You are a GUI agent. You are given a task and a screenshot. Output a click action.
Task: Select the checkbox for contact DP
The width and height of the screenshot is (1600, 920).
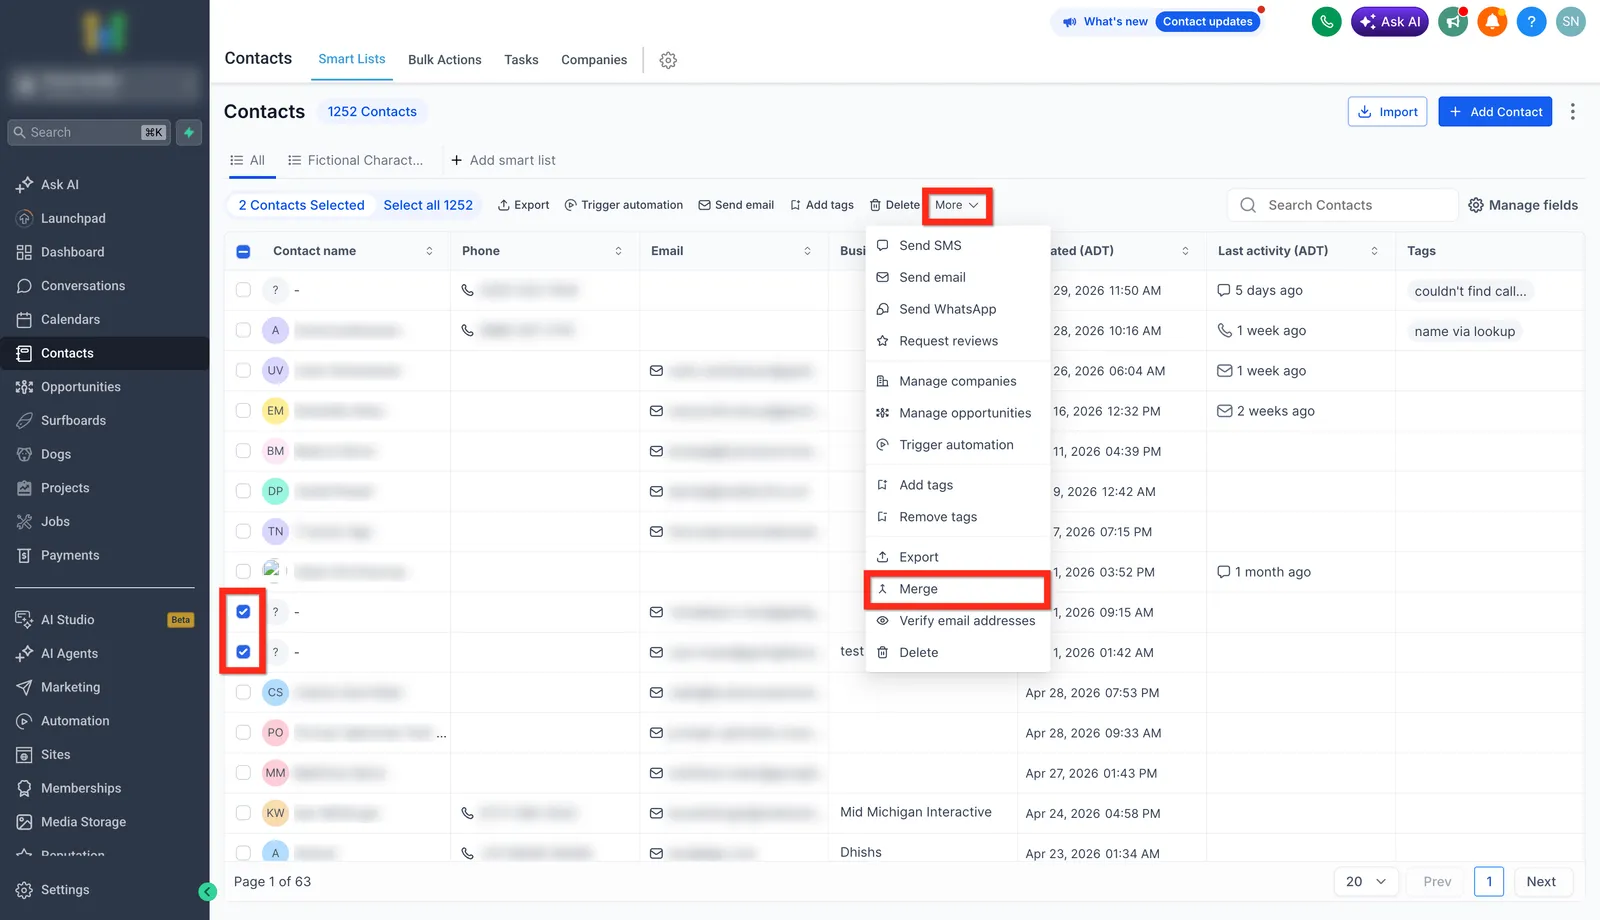(x=243, y=491)
